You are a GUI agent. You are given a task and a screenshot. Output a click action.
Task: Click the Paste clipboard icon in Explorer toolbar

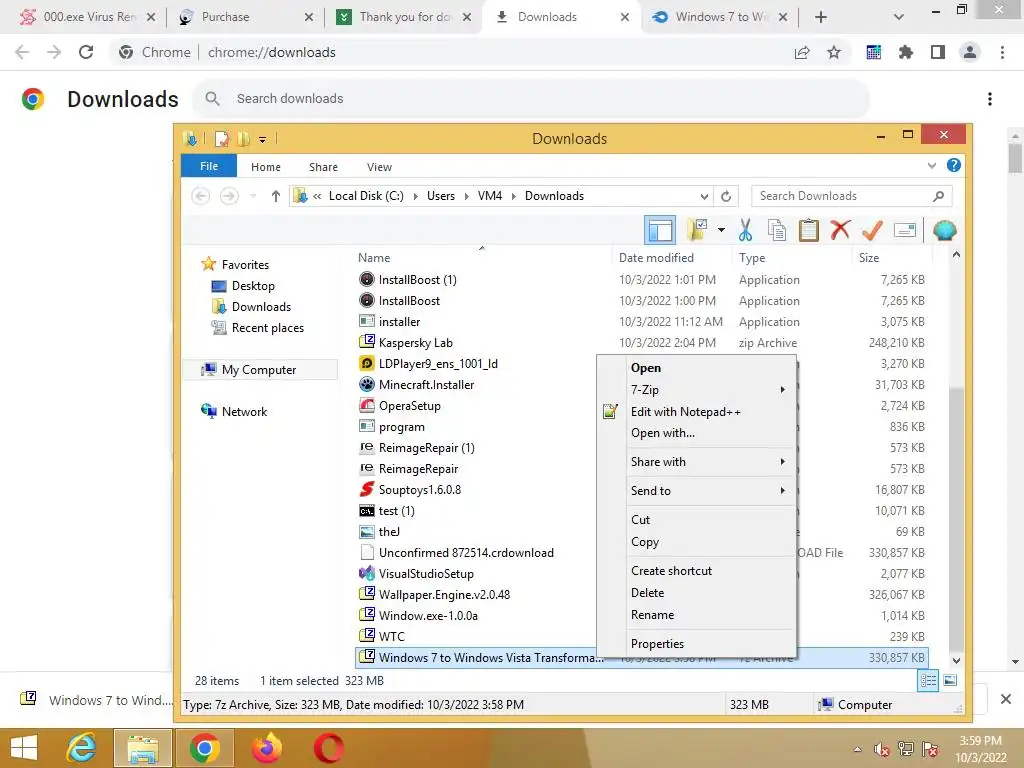point(808,230)
